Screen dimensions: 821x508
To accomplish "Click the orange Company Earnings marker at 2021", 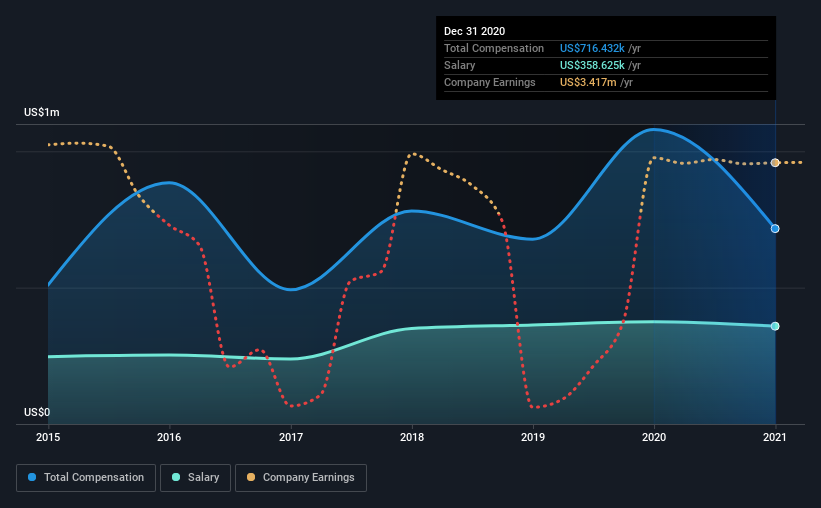I will coord(775,163).
